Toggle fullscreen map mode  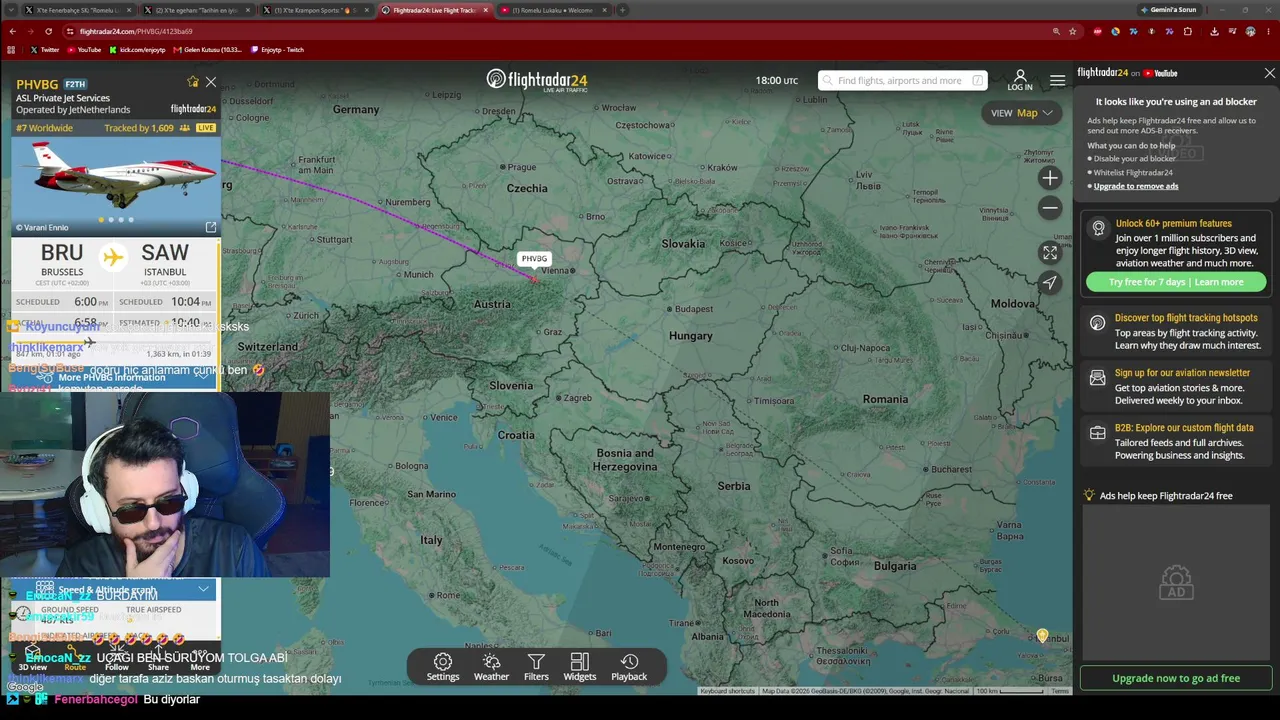click(x=1049, y=253)
